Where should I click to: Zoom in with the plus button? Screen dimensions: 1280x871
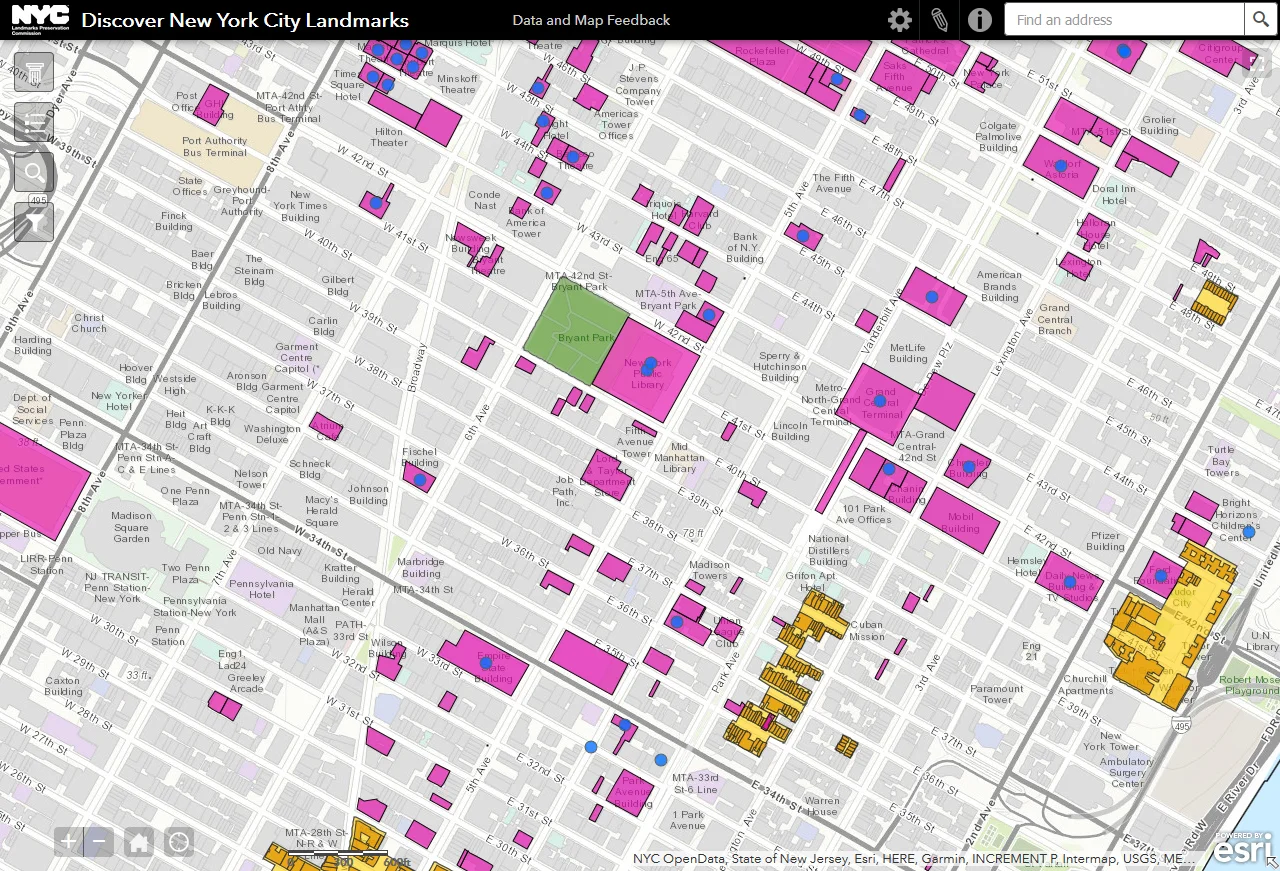click(x=68, y=842)
